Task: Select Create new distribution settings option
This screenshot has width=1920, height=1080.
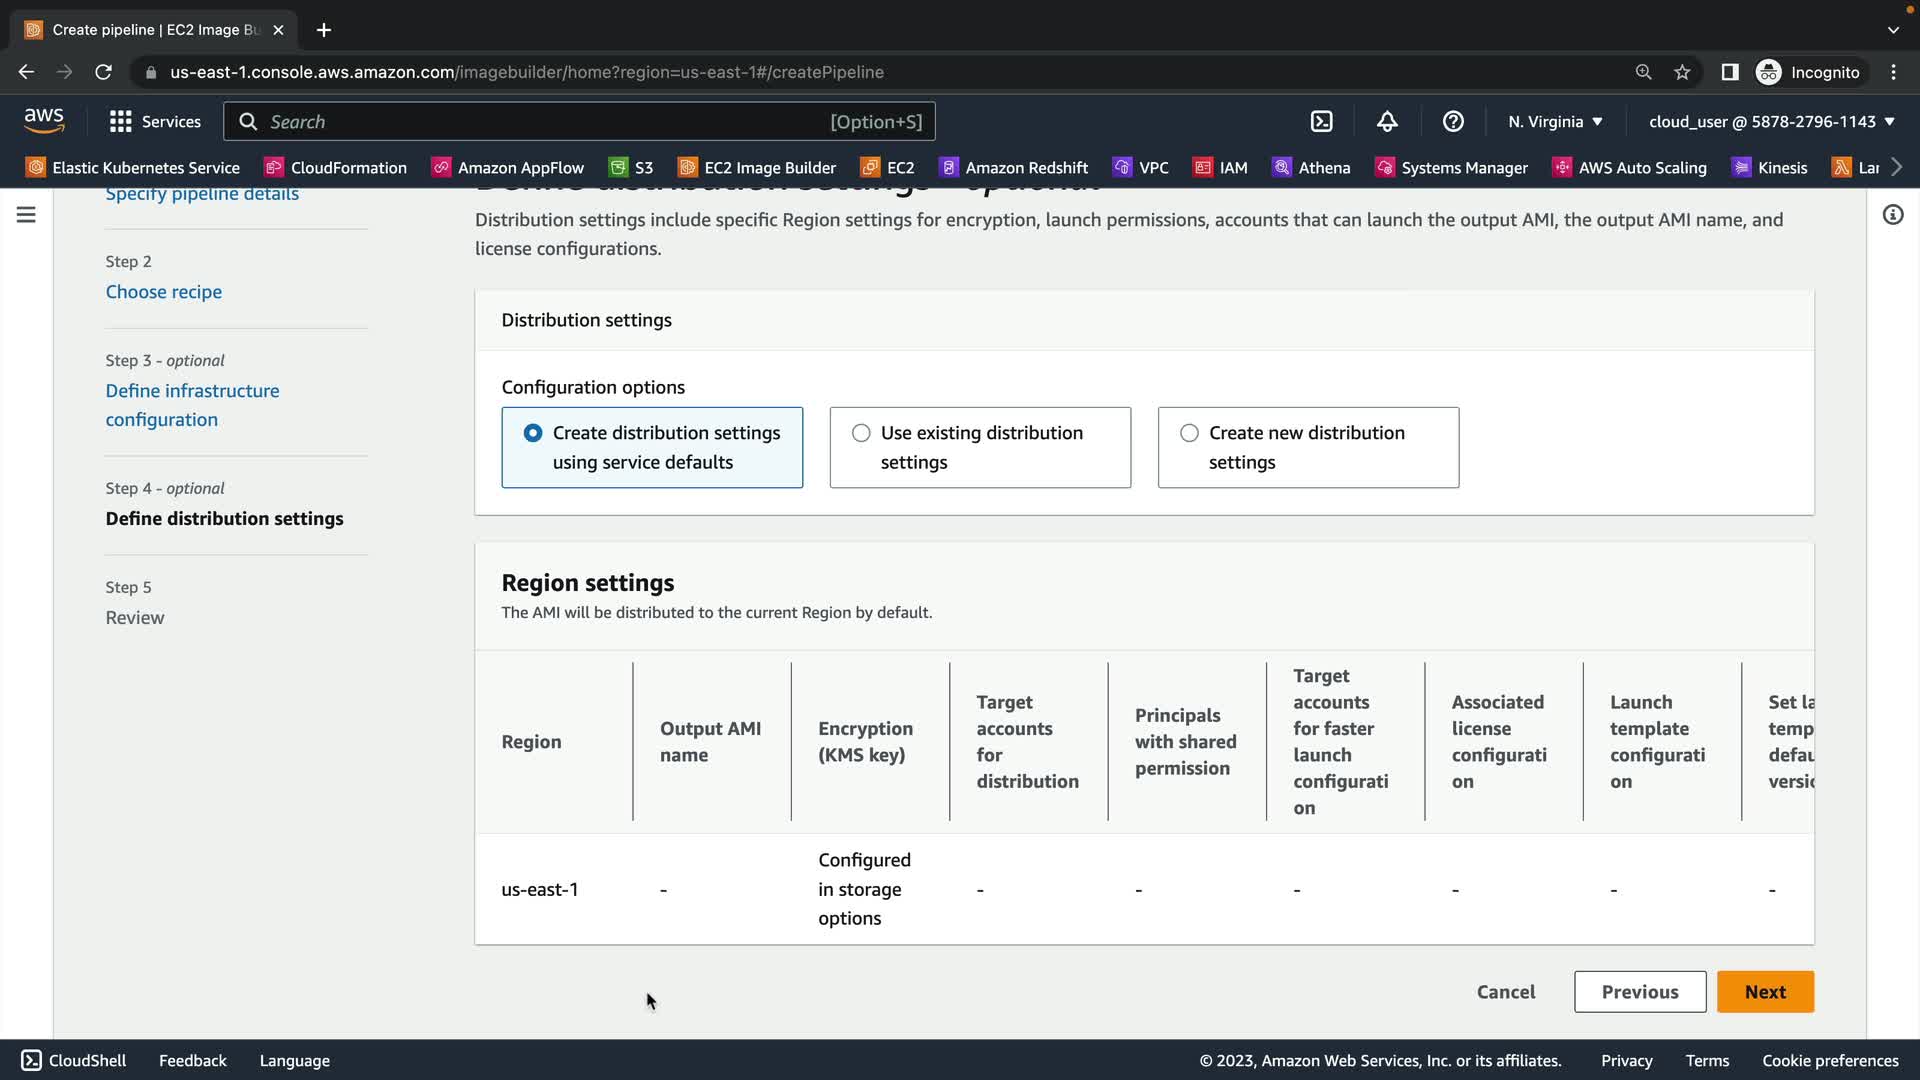Action: point(1189,433)
